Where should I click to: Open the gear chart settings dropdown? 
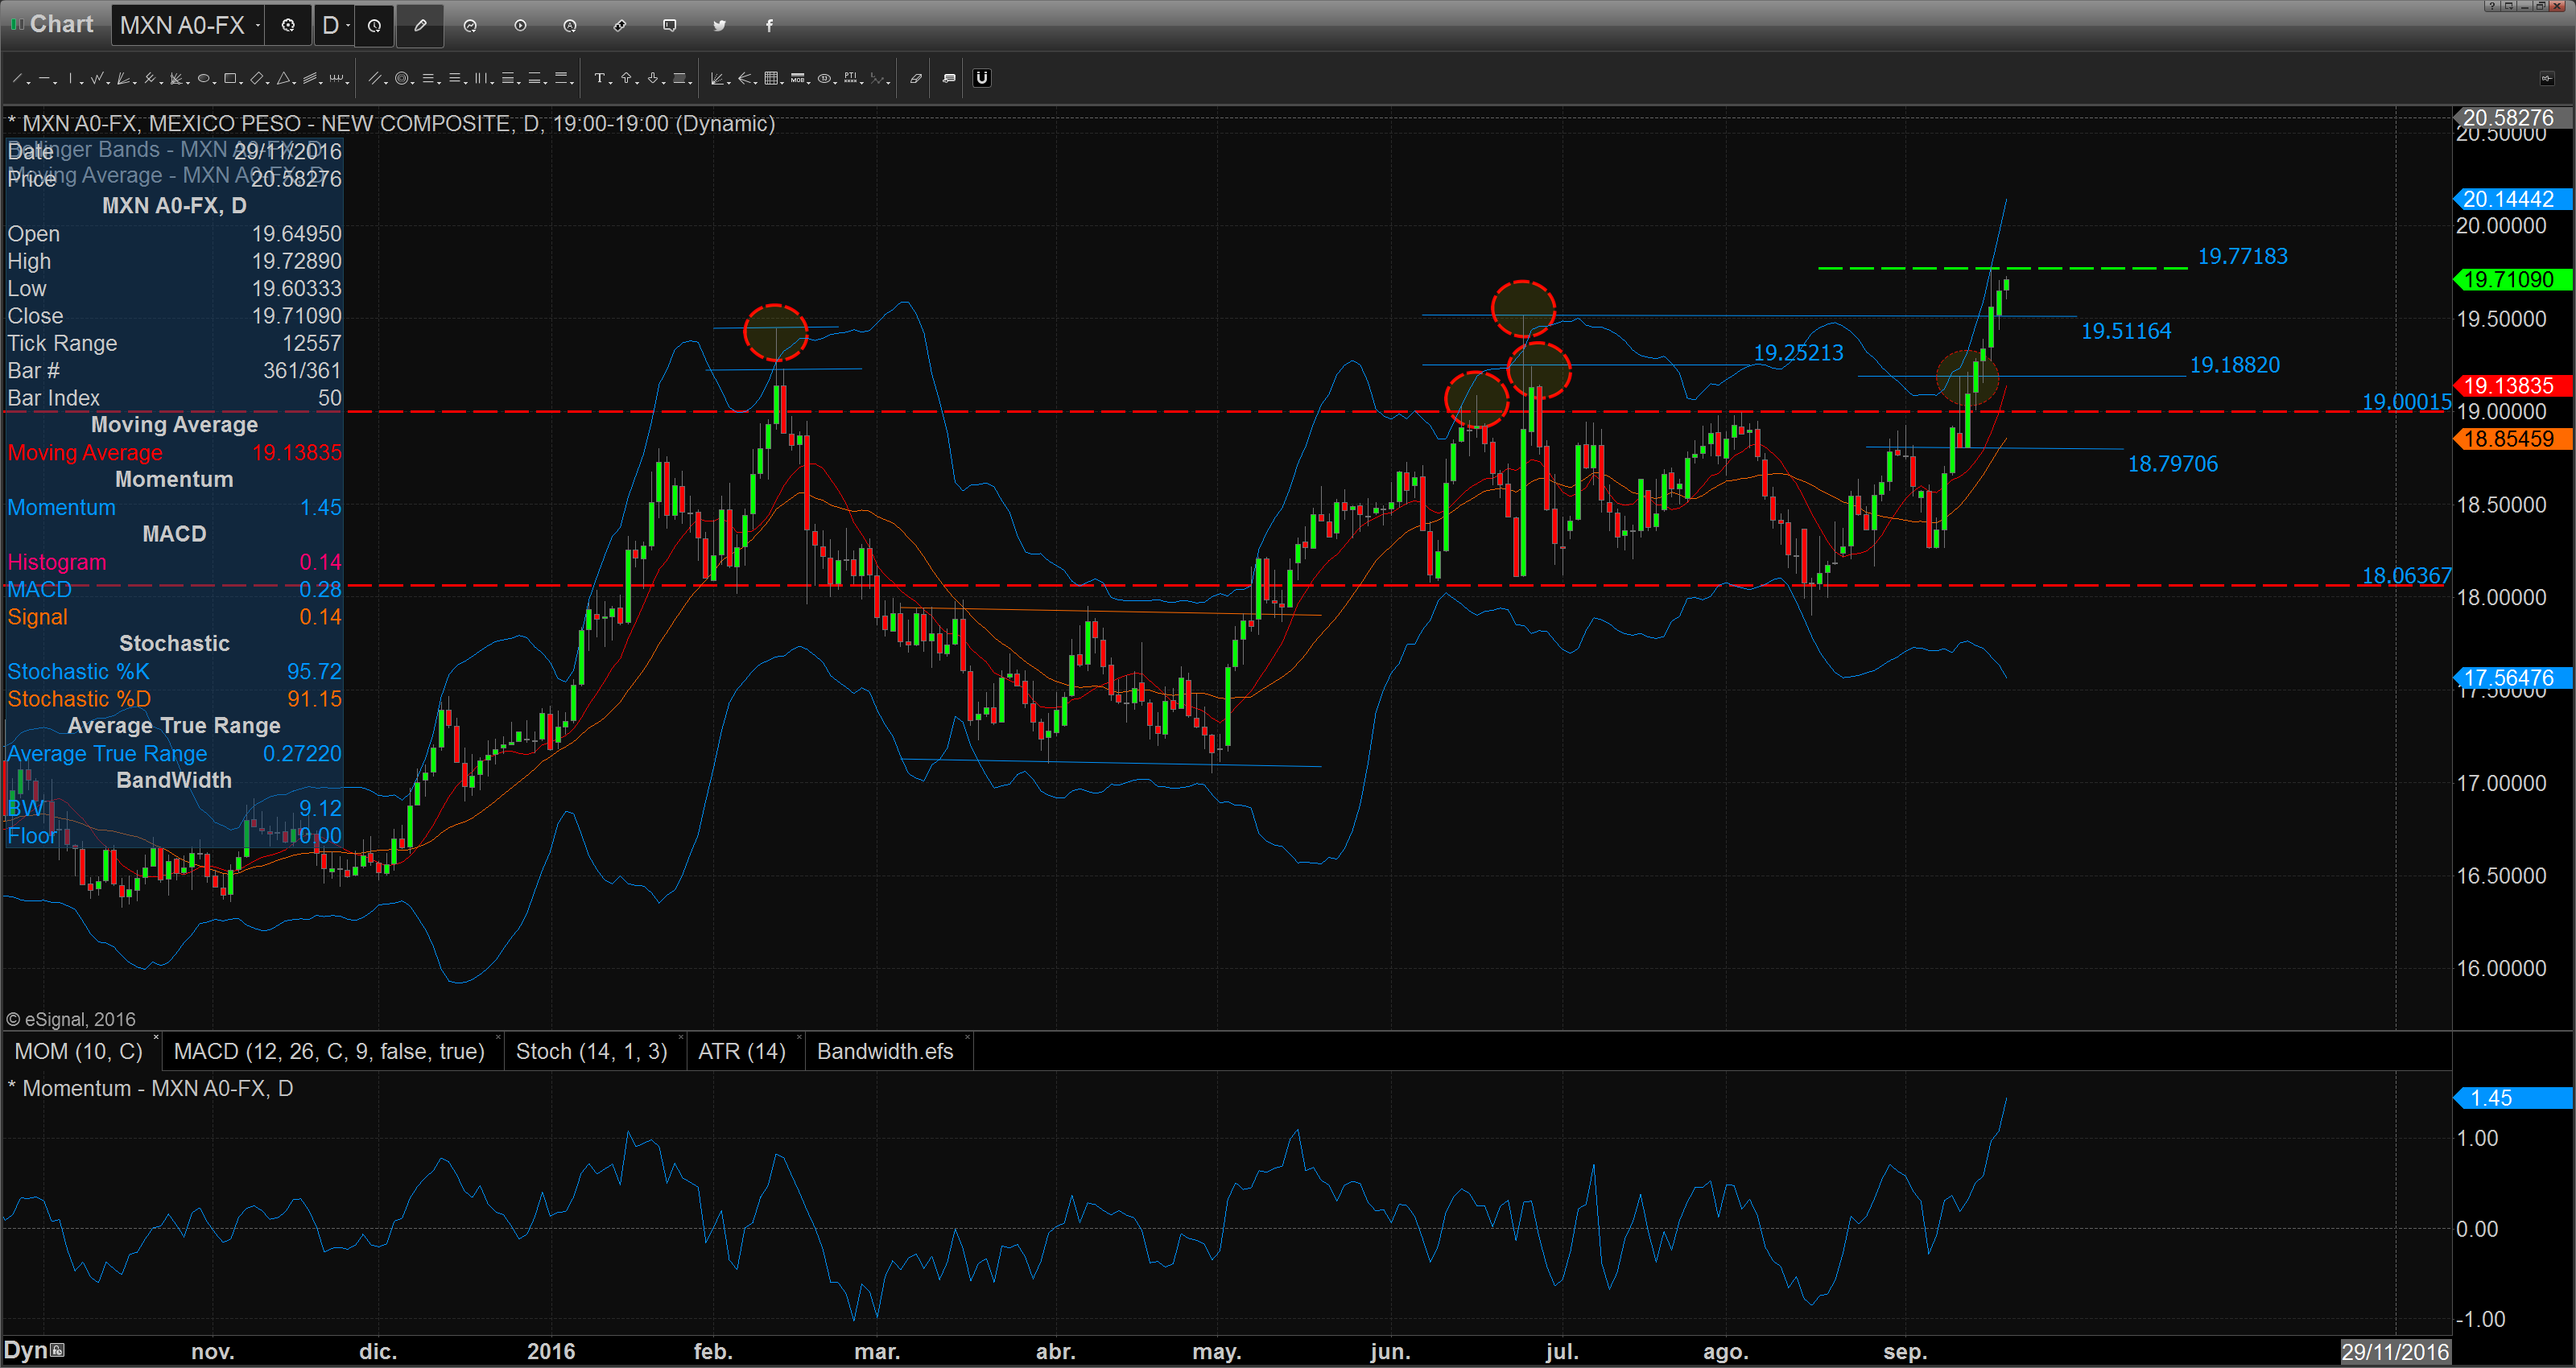point(289,26)
